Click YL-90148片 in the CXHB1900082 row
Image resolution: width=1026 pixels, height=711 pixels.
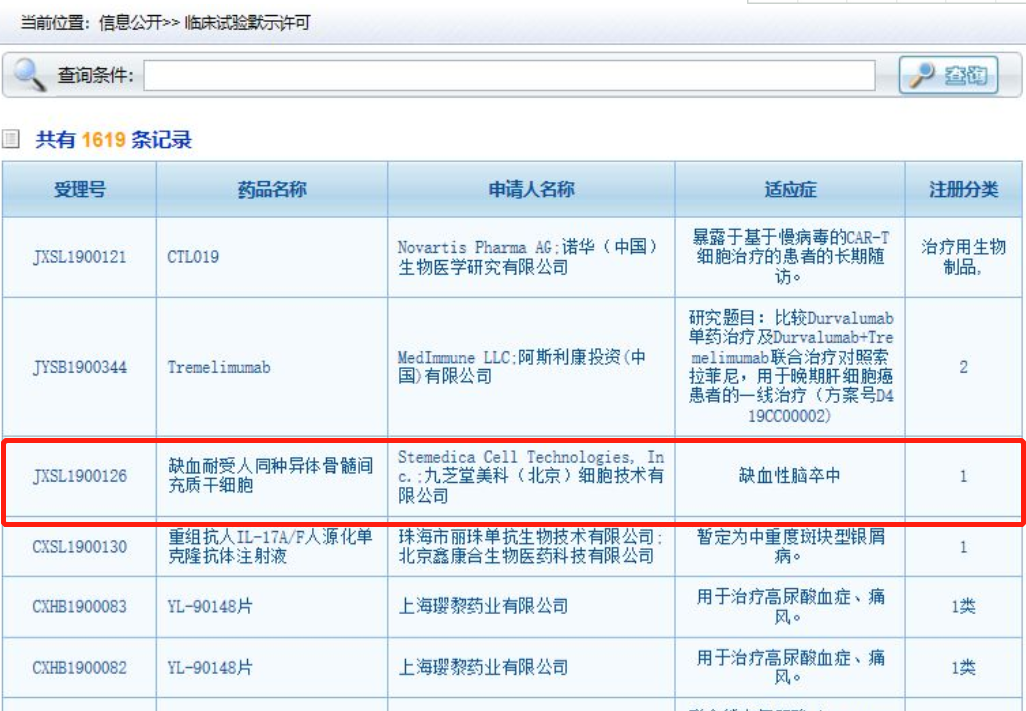pyautogui.click(x=209, y=668)
